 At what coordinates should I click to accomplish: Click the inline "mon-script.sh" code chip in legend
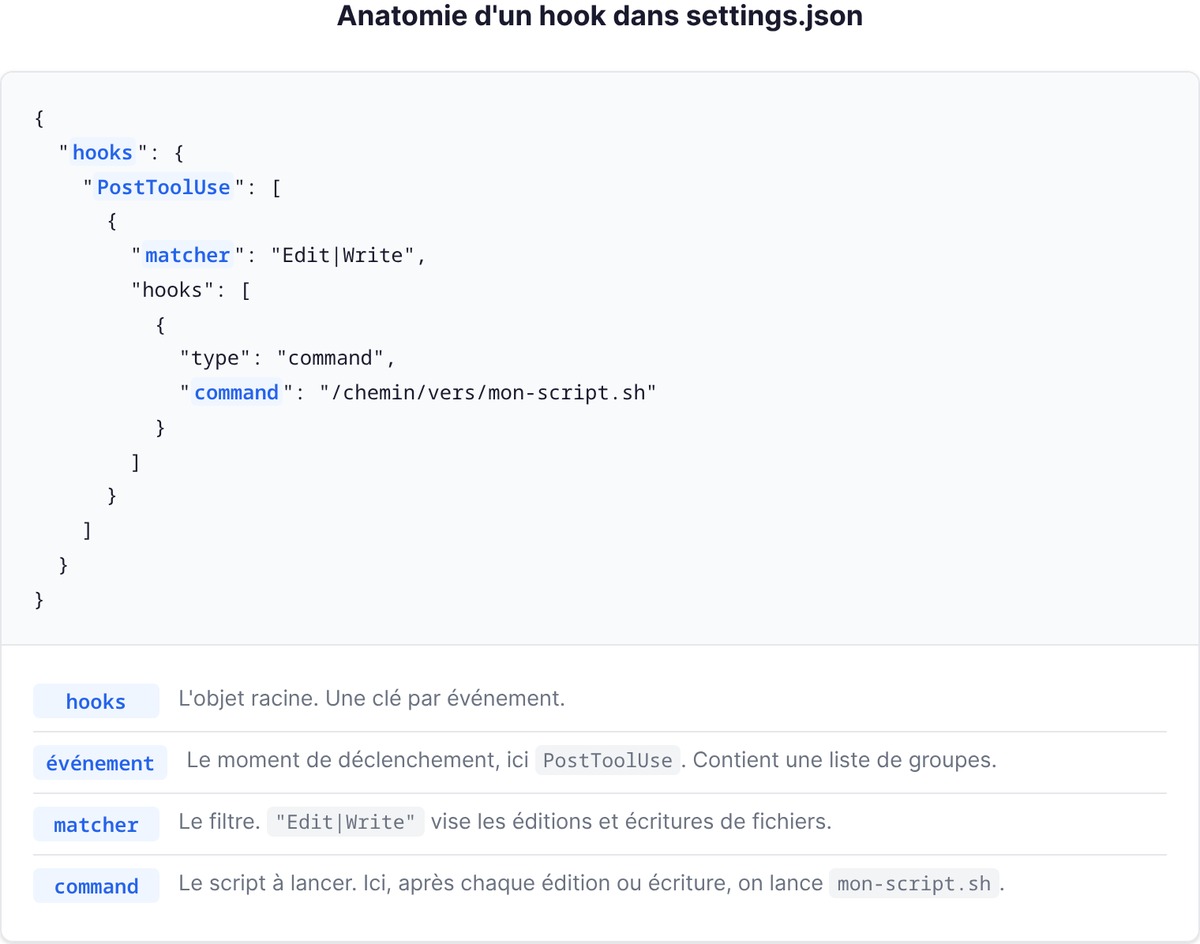click(914, 884)
